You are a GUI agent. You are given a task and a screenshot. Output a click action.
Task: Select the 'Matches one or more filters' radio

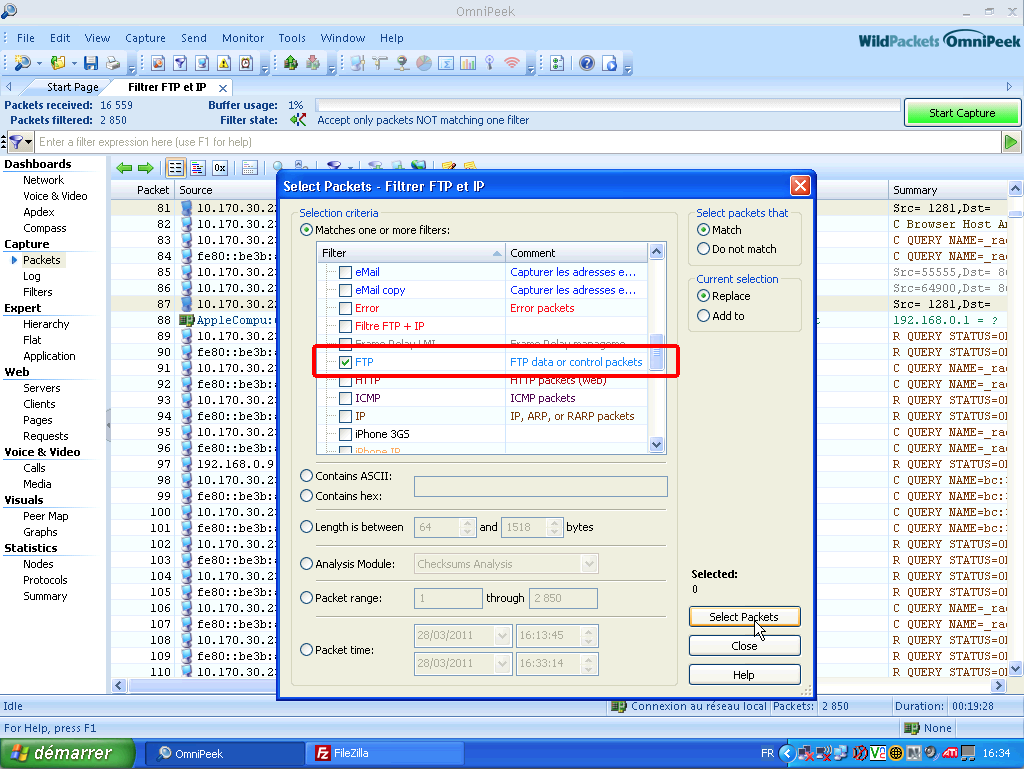306,230
